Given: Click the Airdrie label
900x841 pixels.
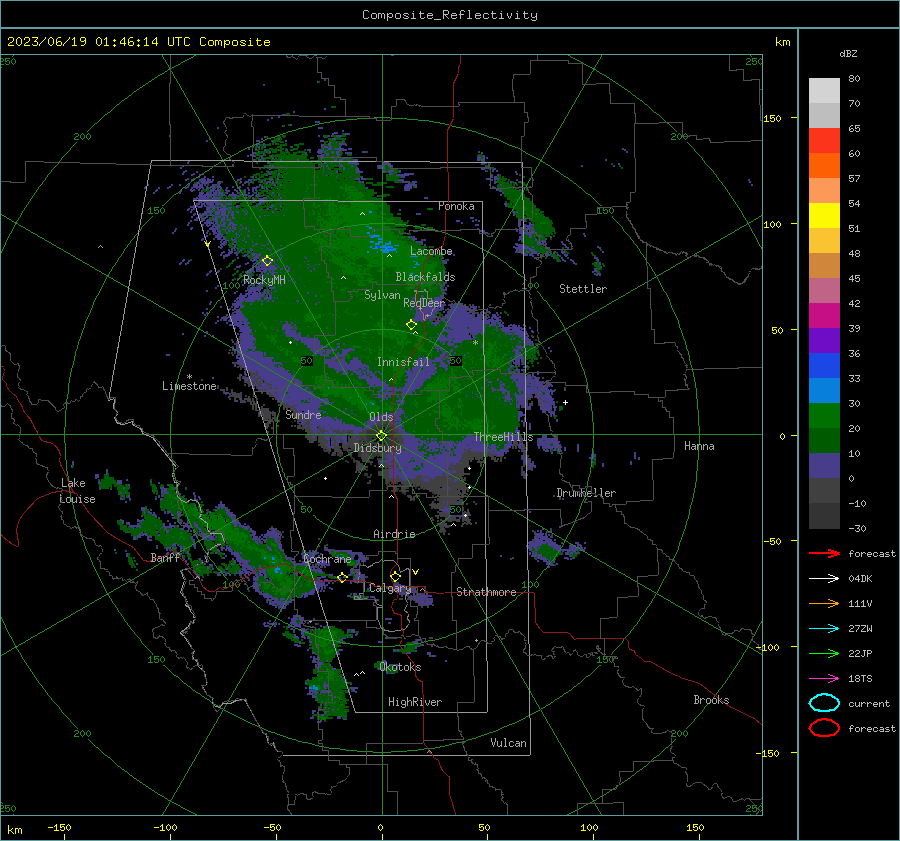Looking at the screenshot, I should (x=394, y=534).
